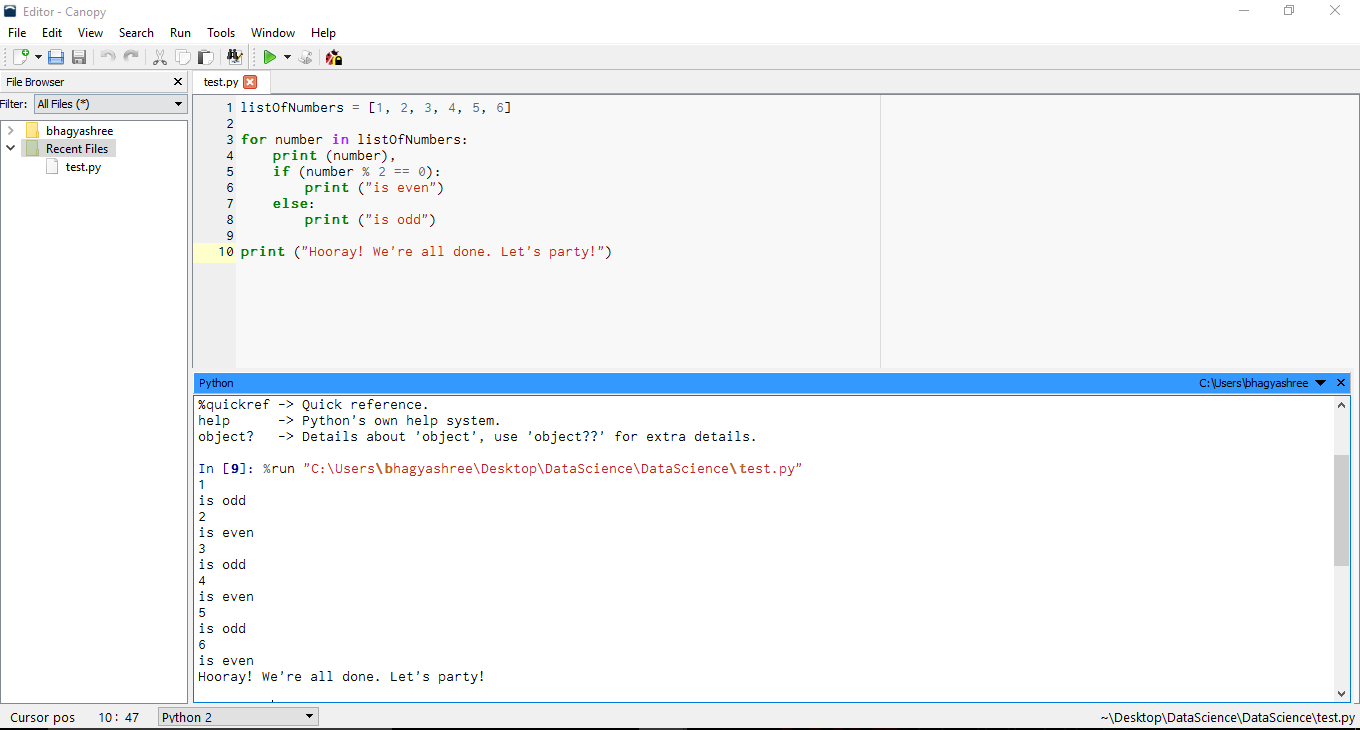Select the Recent Files entry
This screenshot has width=1360, height=730.
tap(77, 149)
